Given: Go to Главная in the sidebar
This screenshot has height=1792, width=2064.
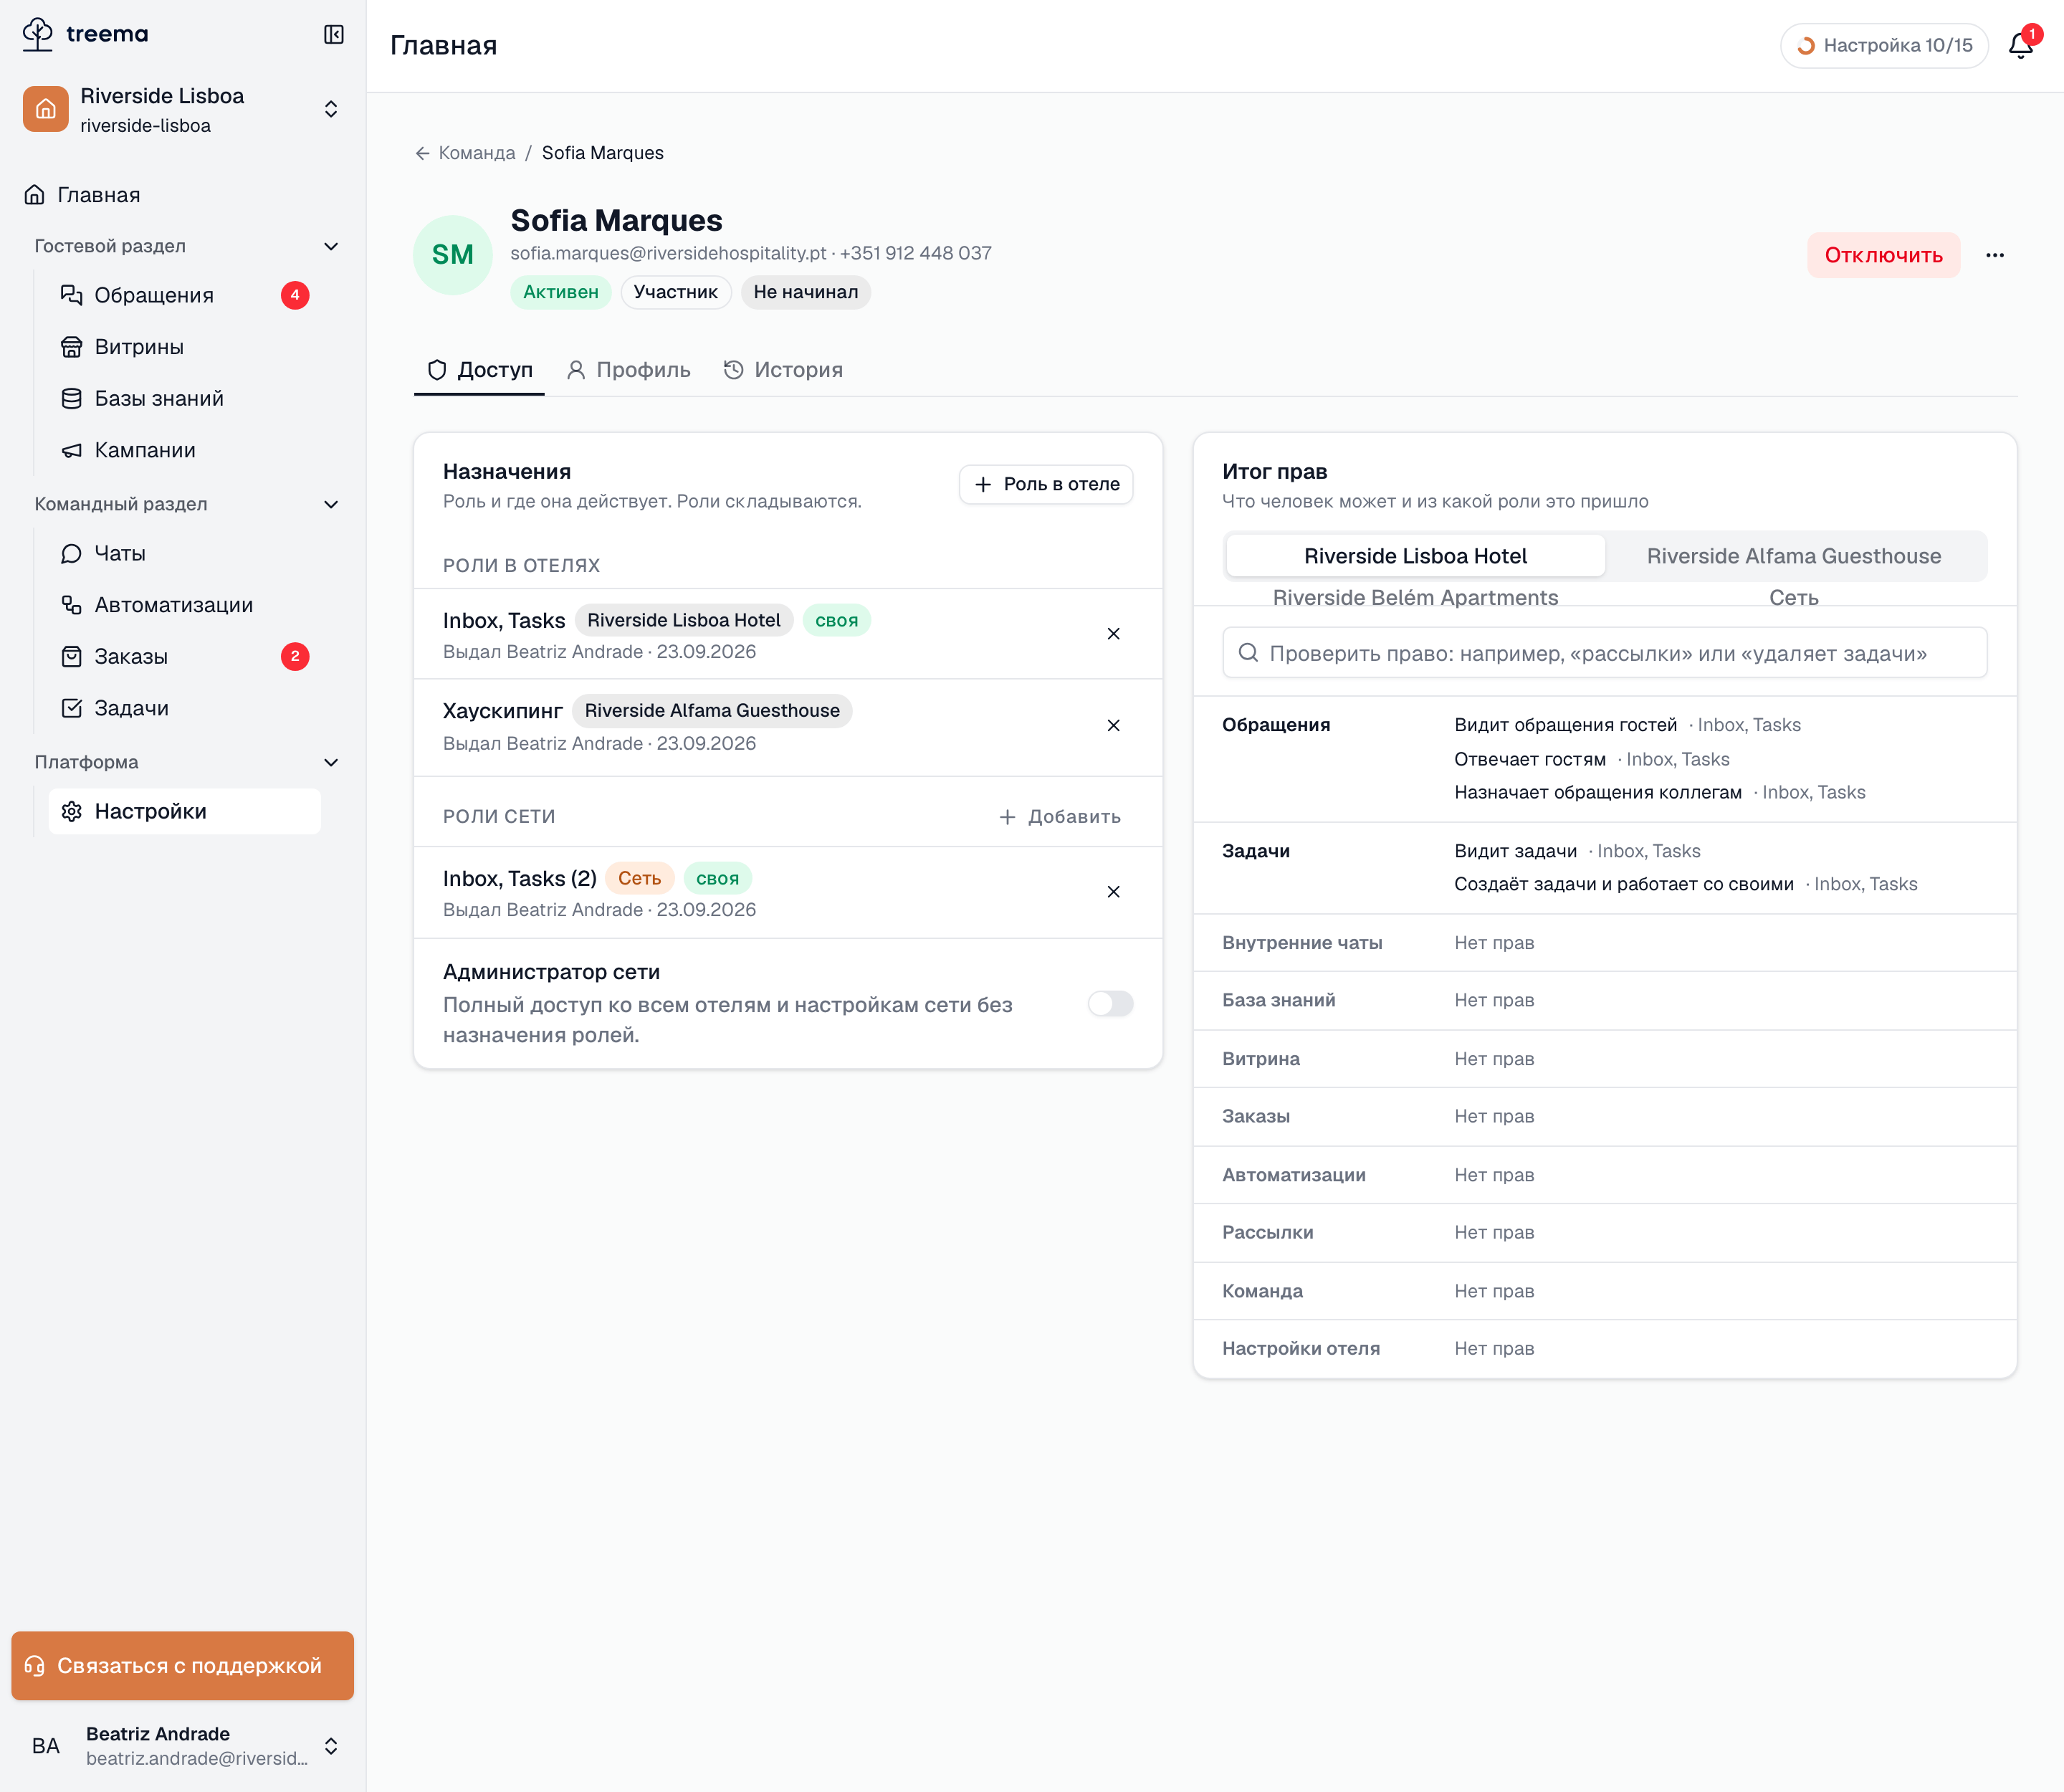Looking at the screenshot, I should pyautogui.click(x=183, y=195).
